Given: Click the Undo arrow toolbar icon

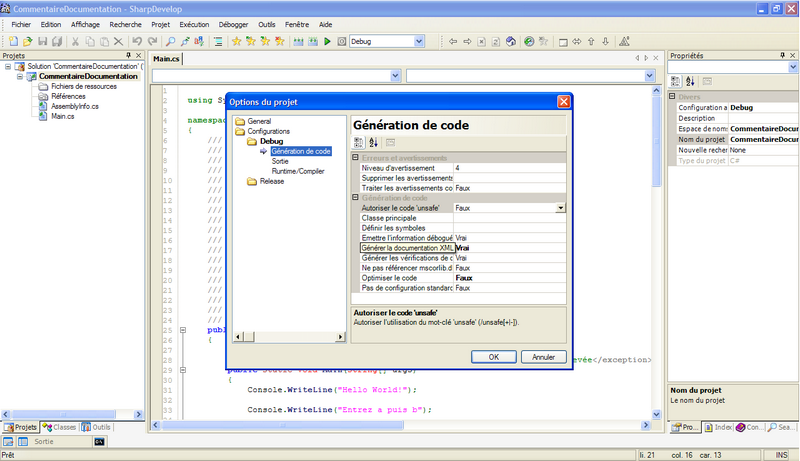Looking at the screenshot, I should pyautogui.click(x=138, y=41).
